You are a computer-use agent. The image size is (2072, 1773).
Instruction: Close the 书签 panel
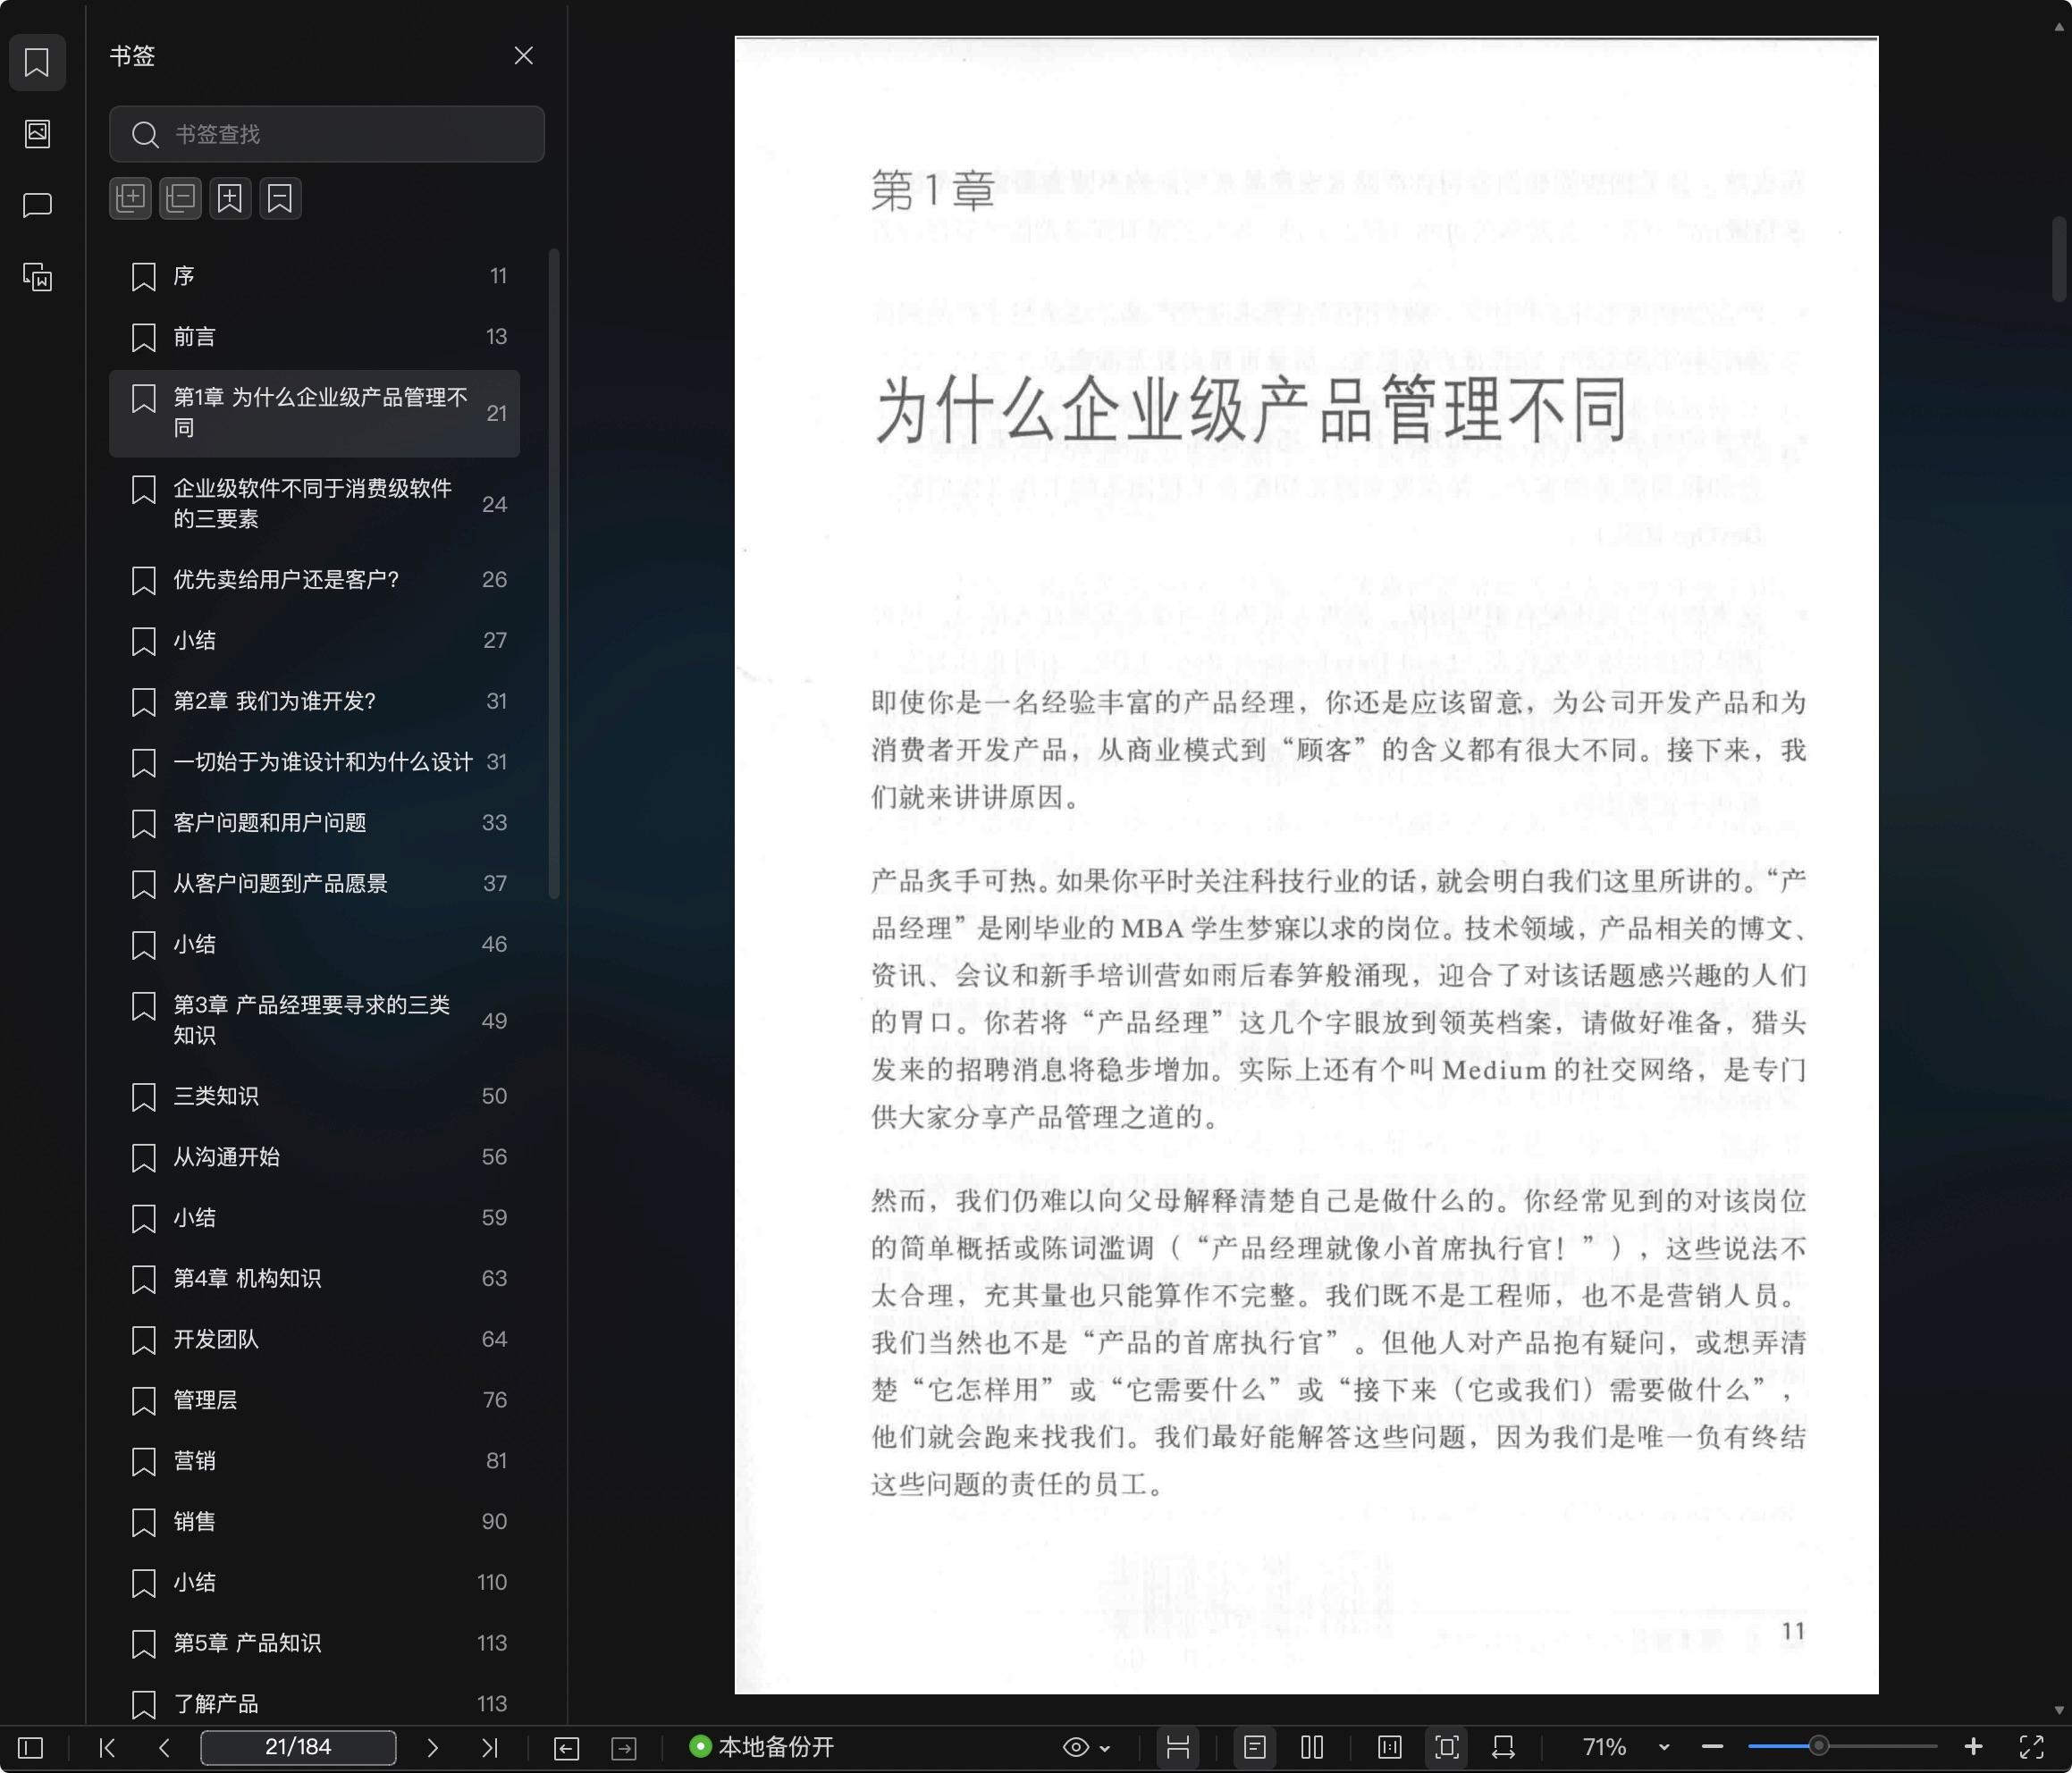coord(523,55)
